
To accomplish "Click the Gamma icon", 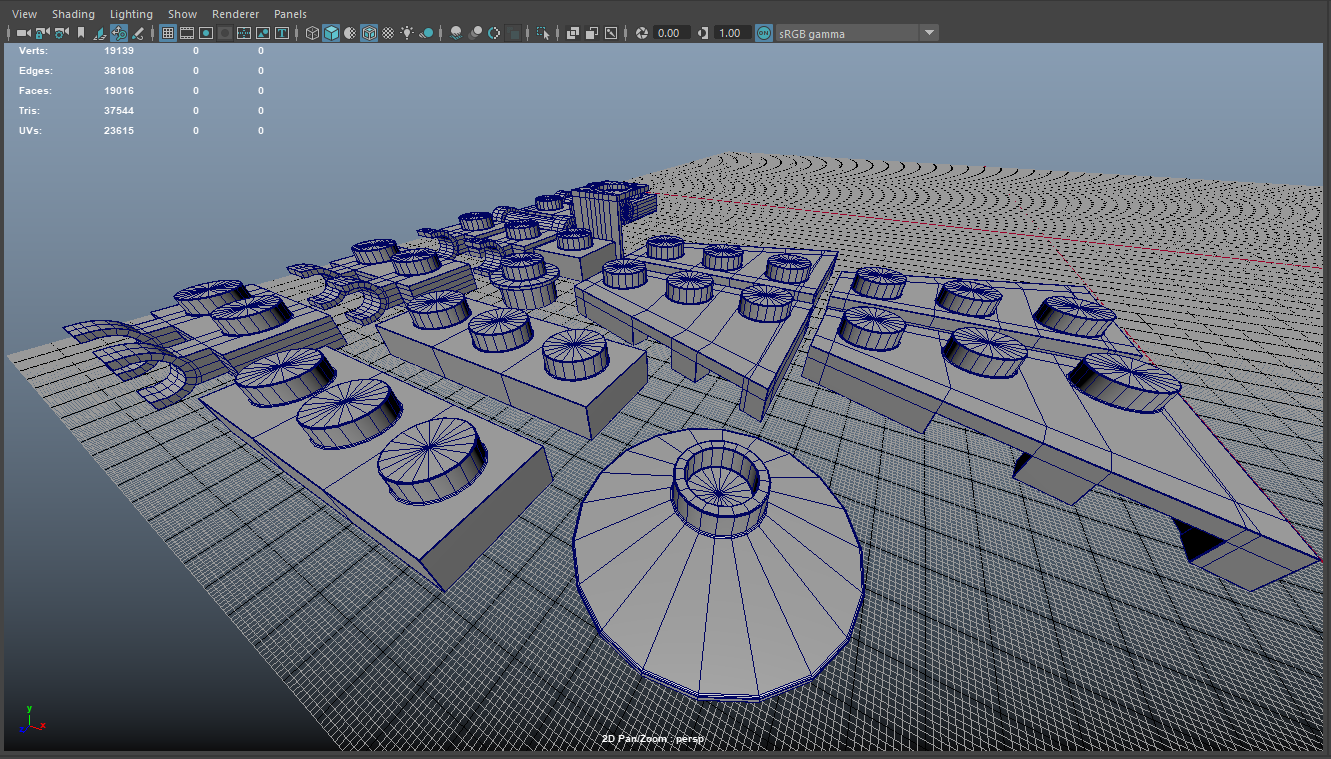I will click(703, 33).
